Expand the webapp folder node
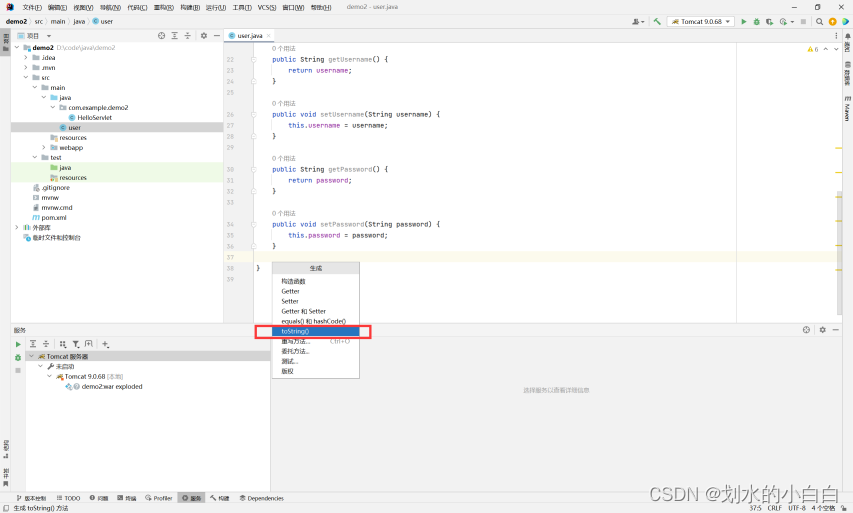 44,147
